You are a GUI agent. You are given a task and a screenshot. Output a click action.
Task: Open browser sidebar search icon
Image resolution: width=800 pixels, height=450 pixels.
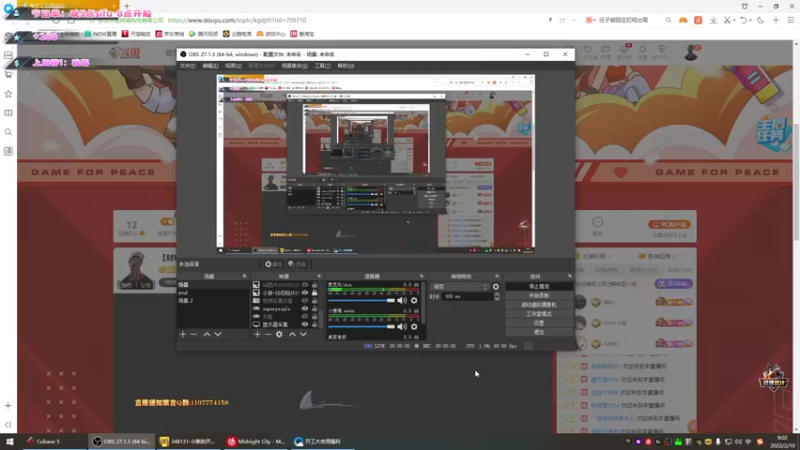point(8,132)
